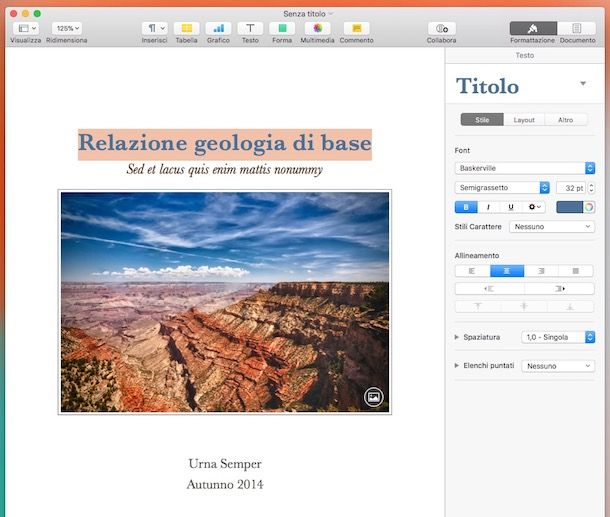
Task: Add a chart with Grafico icon
Action: click(x=218, y=28)
